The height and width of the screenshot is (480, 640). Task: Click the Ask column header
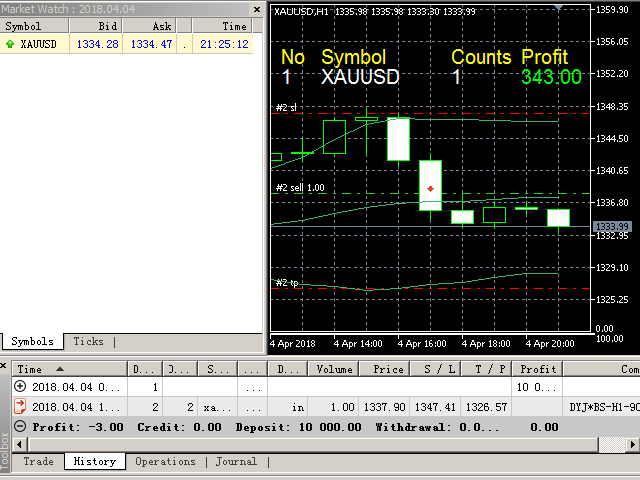click(x=150, y=26)
